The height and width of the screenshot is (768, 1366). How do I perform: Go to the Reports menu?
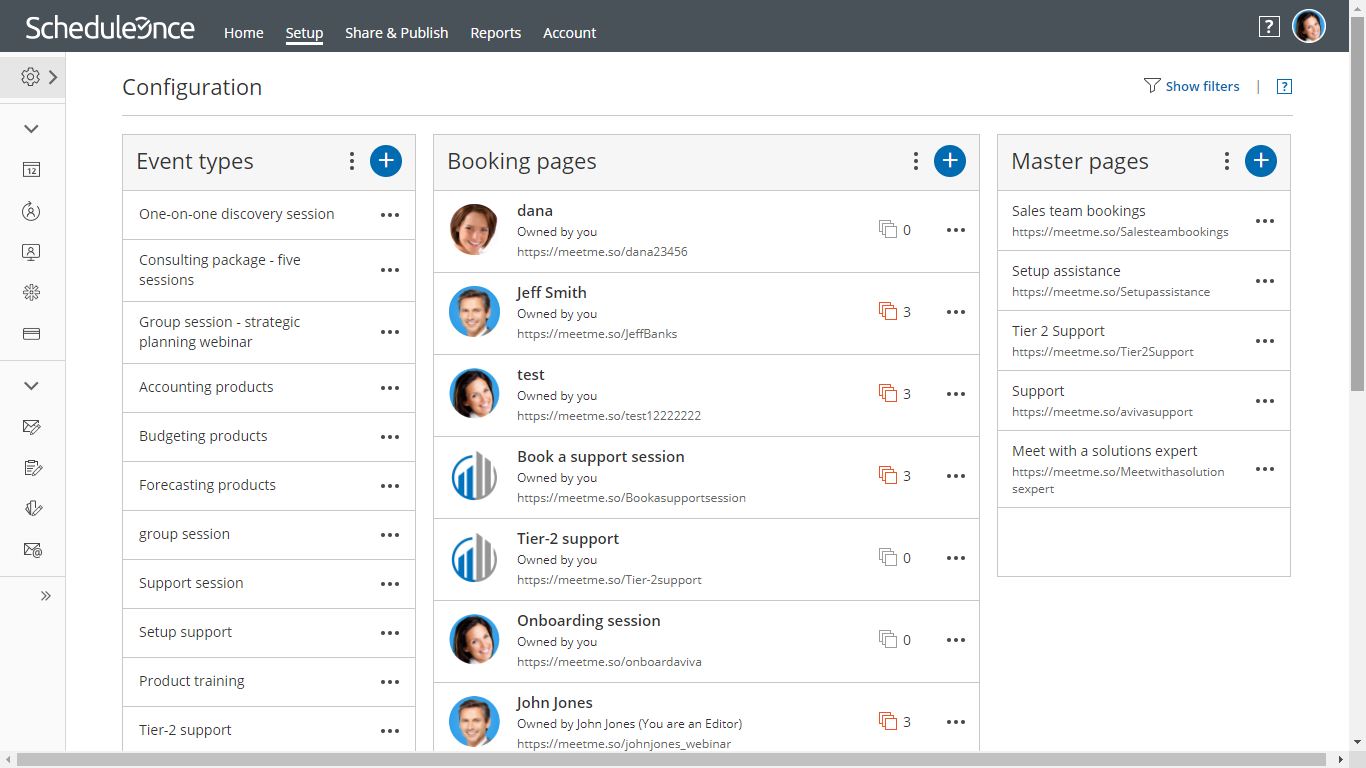[496, 33]
